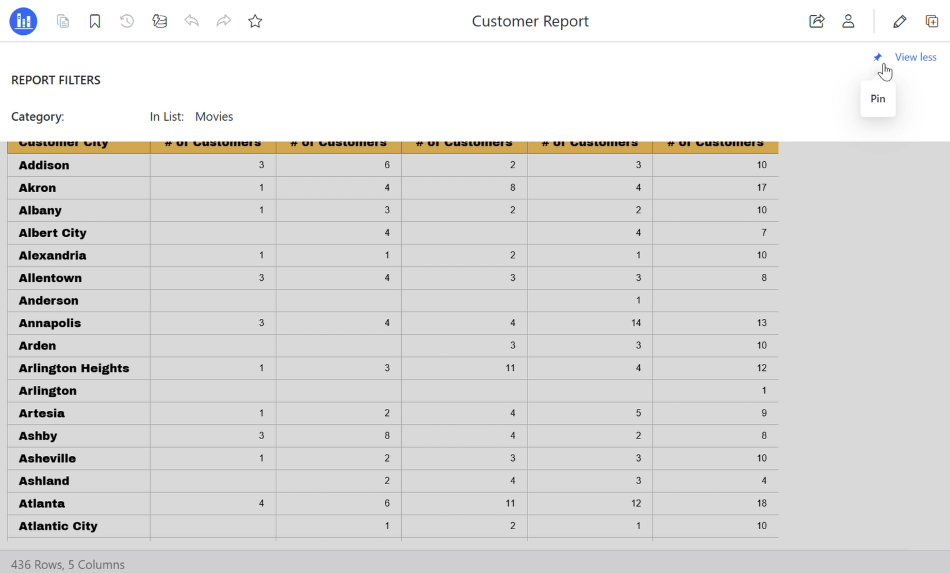Image resolution: width=950 pixels, height=573 pixels.
Task: Select the Annapolis row header
Action: (x=79, y=323)
